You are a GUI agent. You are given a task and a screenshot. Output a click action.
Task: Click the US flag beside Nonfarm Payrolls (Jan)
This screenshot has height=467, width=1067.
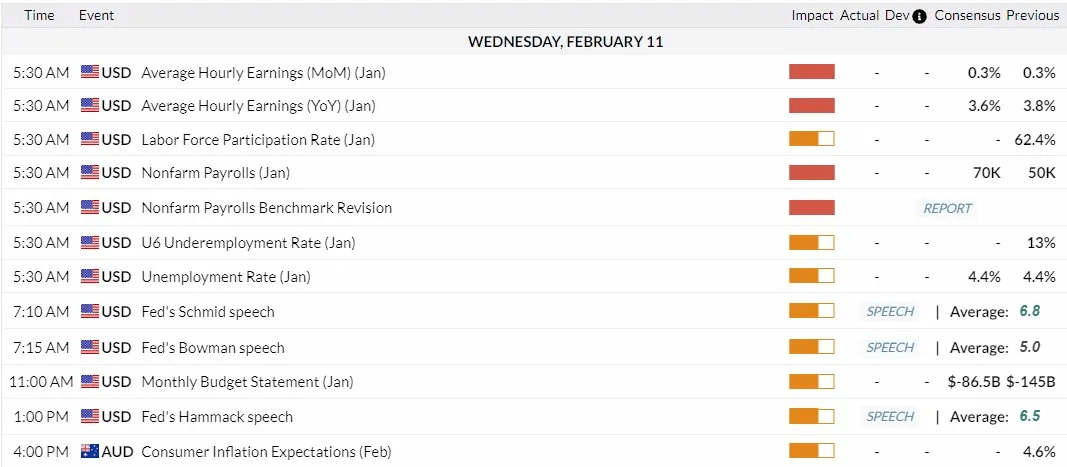[90, 173]
